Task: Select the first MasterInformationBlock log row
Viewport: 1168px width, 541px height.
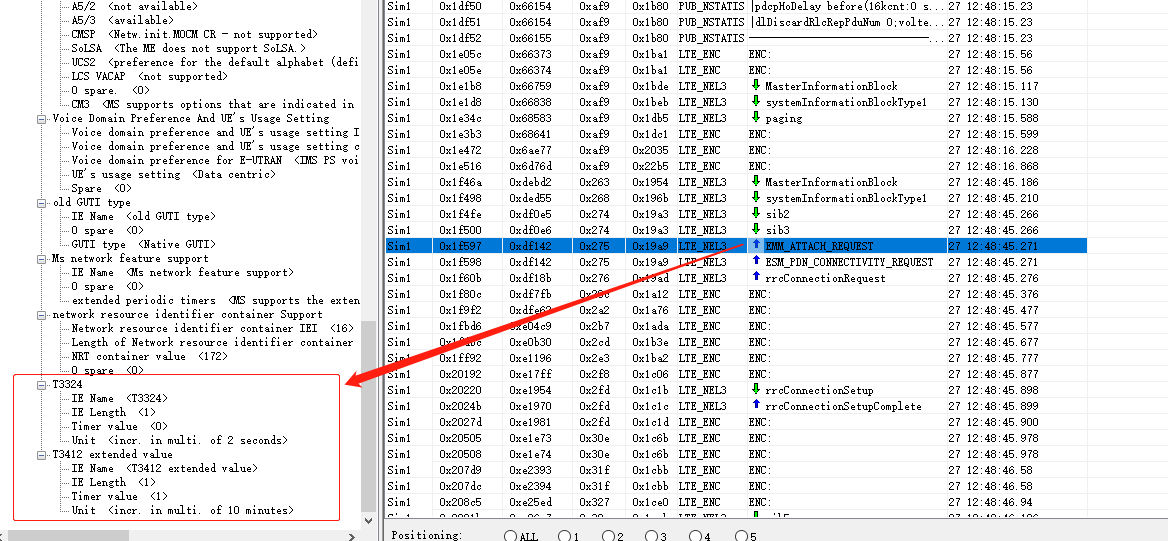Action: (x=830, y=86)
